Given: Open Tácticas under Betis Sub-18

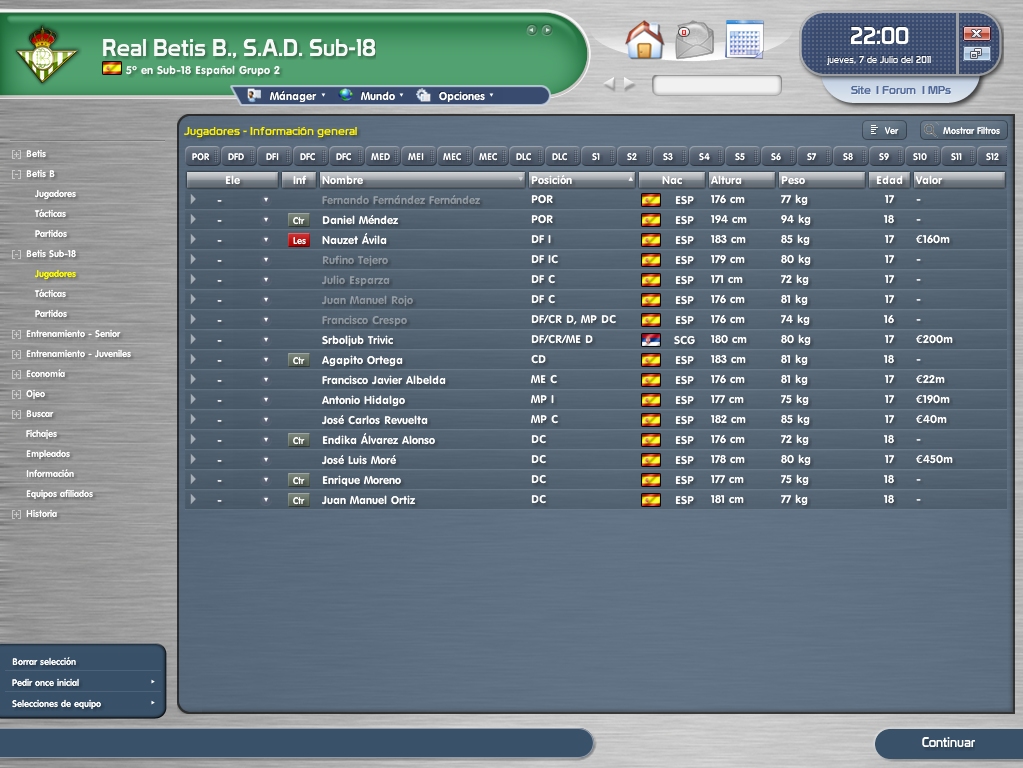Looking at the screenshot, I should tap(50, 294).
